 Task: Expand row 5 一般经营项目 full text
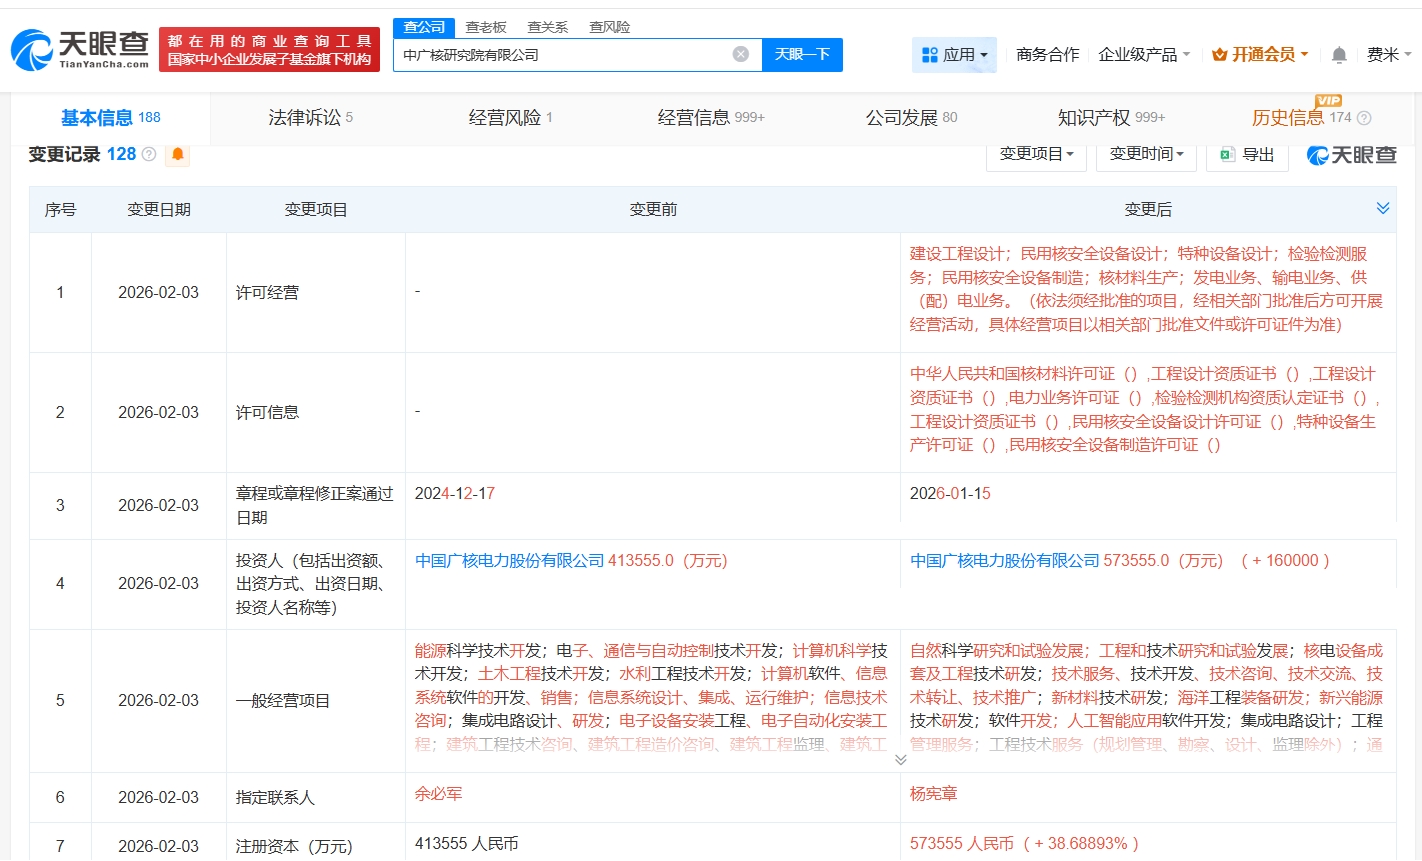click(900, 759)
